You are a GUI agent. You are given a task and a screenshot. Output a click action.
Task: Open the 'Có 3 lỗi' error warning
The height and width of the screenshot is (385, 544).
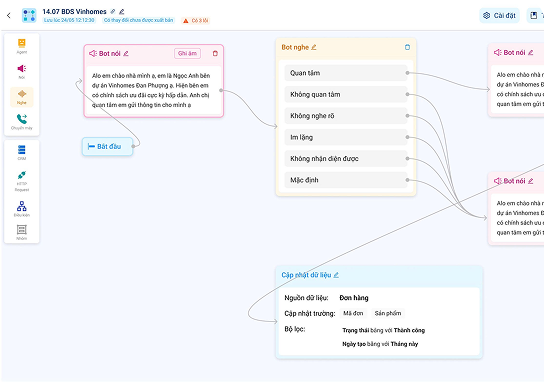196,20
